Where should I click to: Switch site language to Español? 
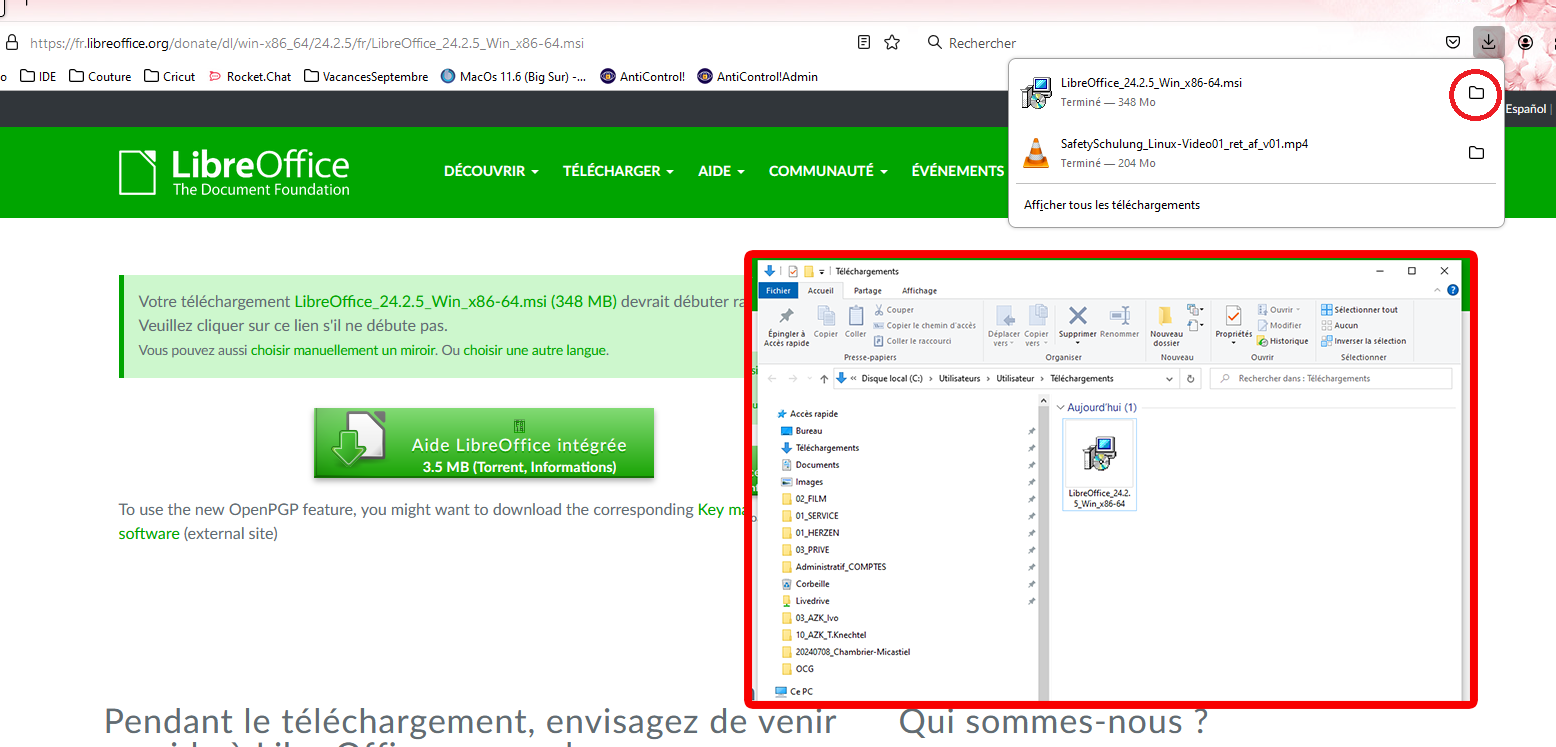point(1525,109)
